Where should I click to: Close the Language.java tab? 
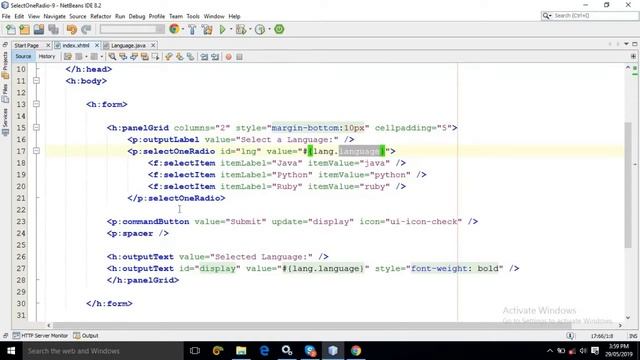[x=153, y=45]
